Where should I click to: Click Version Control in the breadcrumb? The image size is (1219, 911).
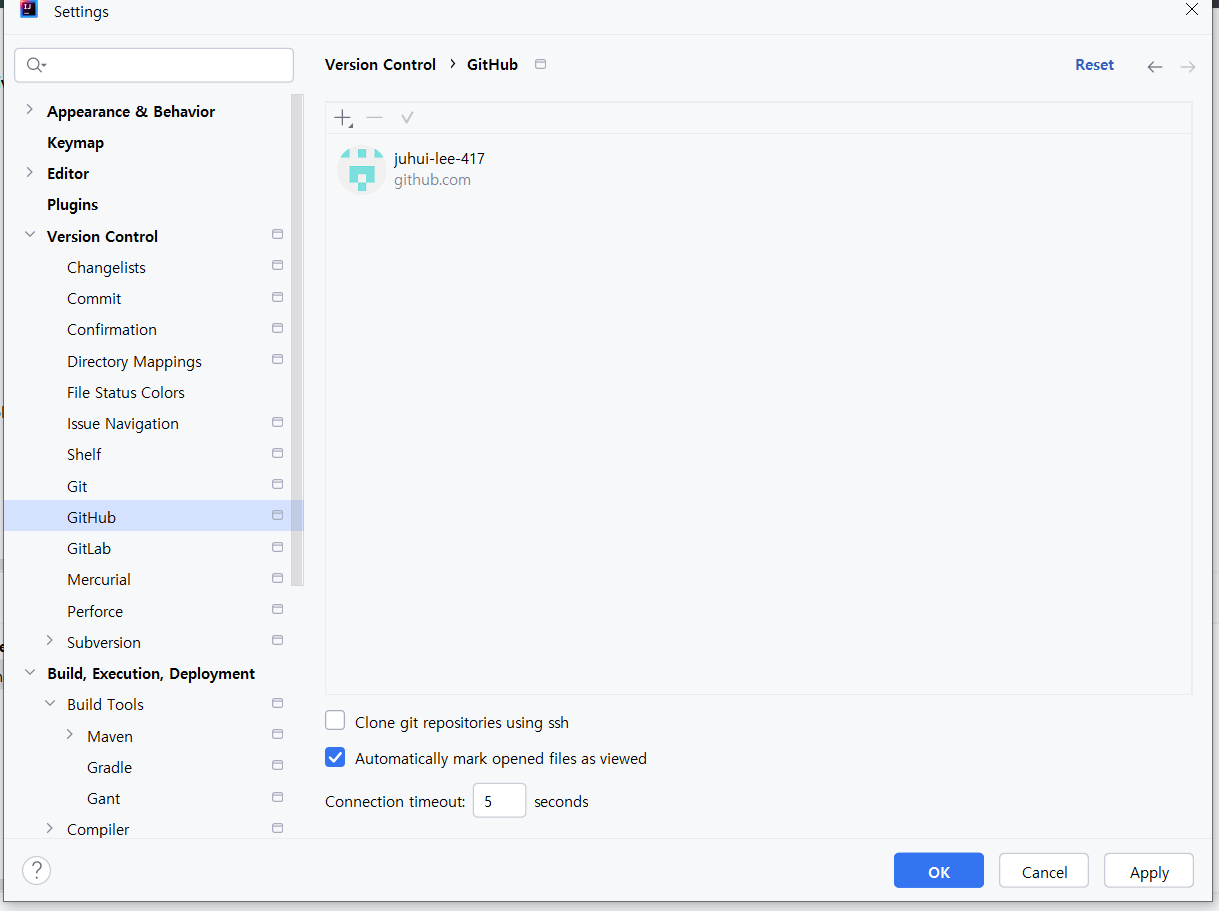coord(380,65)
